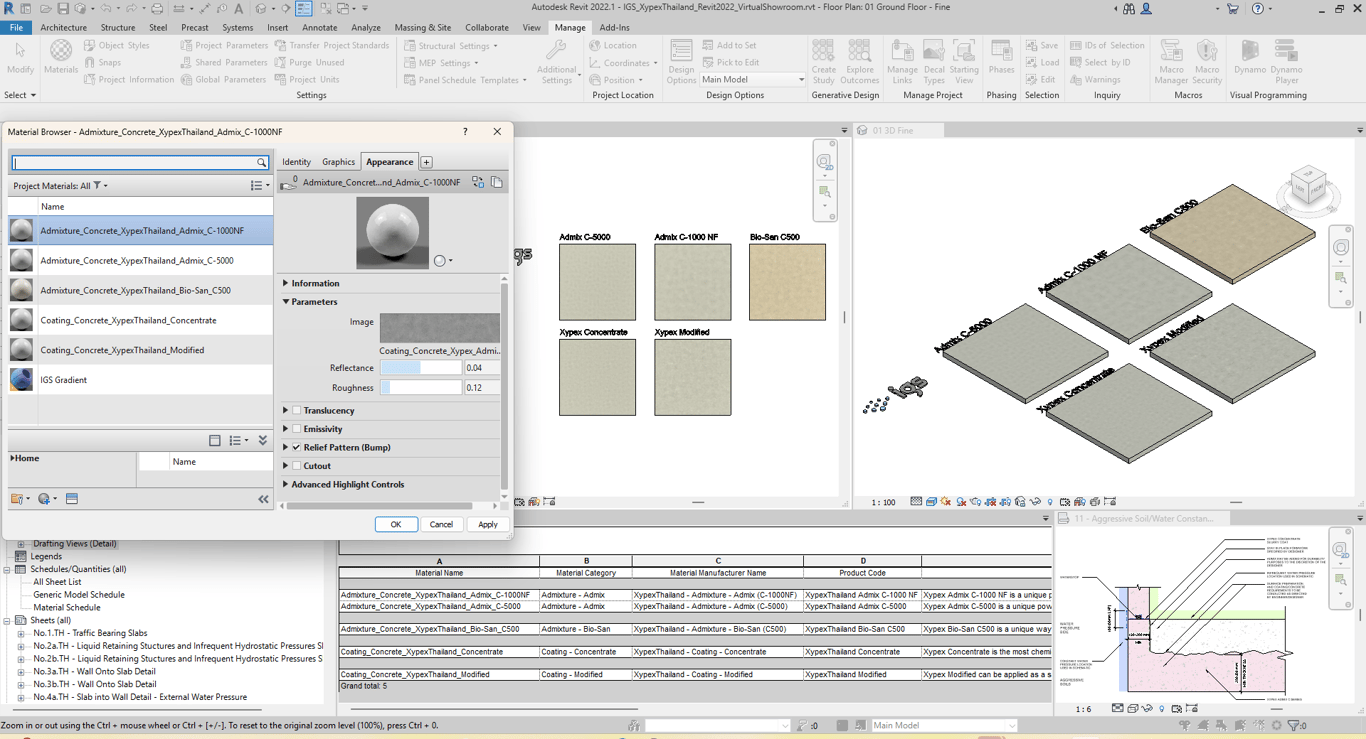
Task: Click the ViewCube in the 3D view
Action: [x=1307, y=187]
